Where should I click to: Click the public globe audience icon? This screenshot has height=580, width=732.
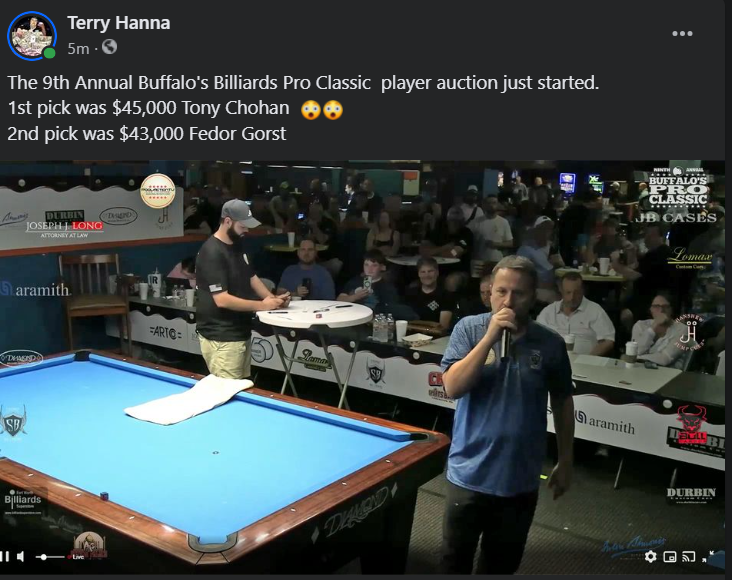click(109, 47)
